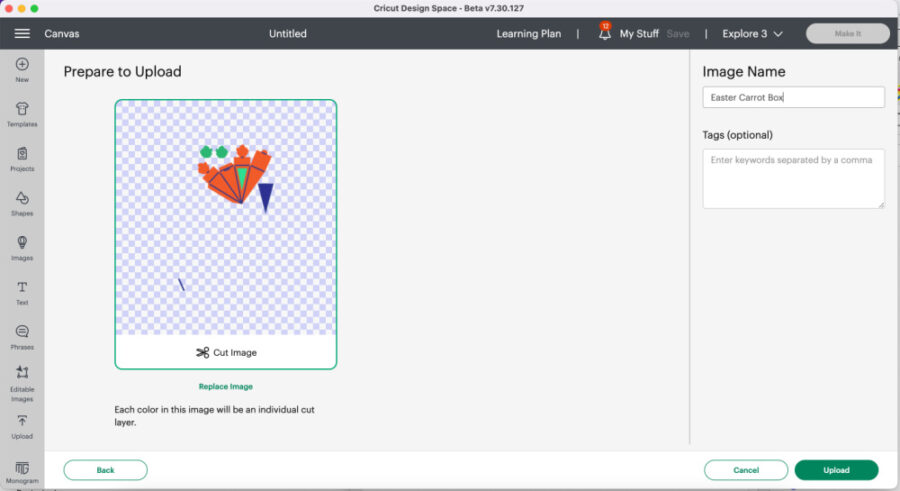Open the Learning Plan page

pyautogui.click(x=530, y=33)
